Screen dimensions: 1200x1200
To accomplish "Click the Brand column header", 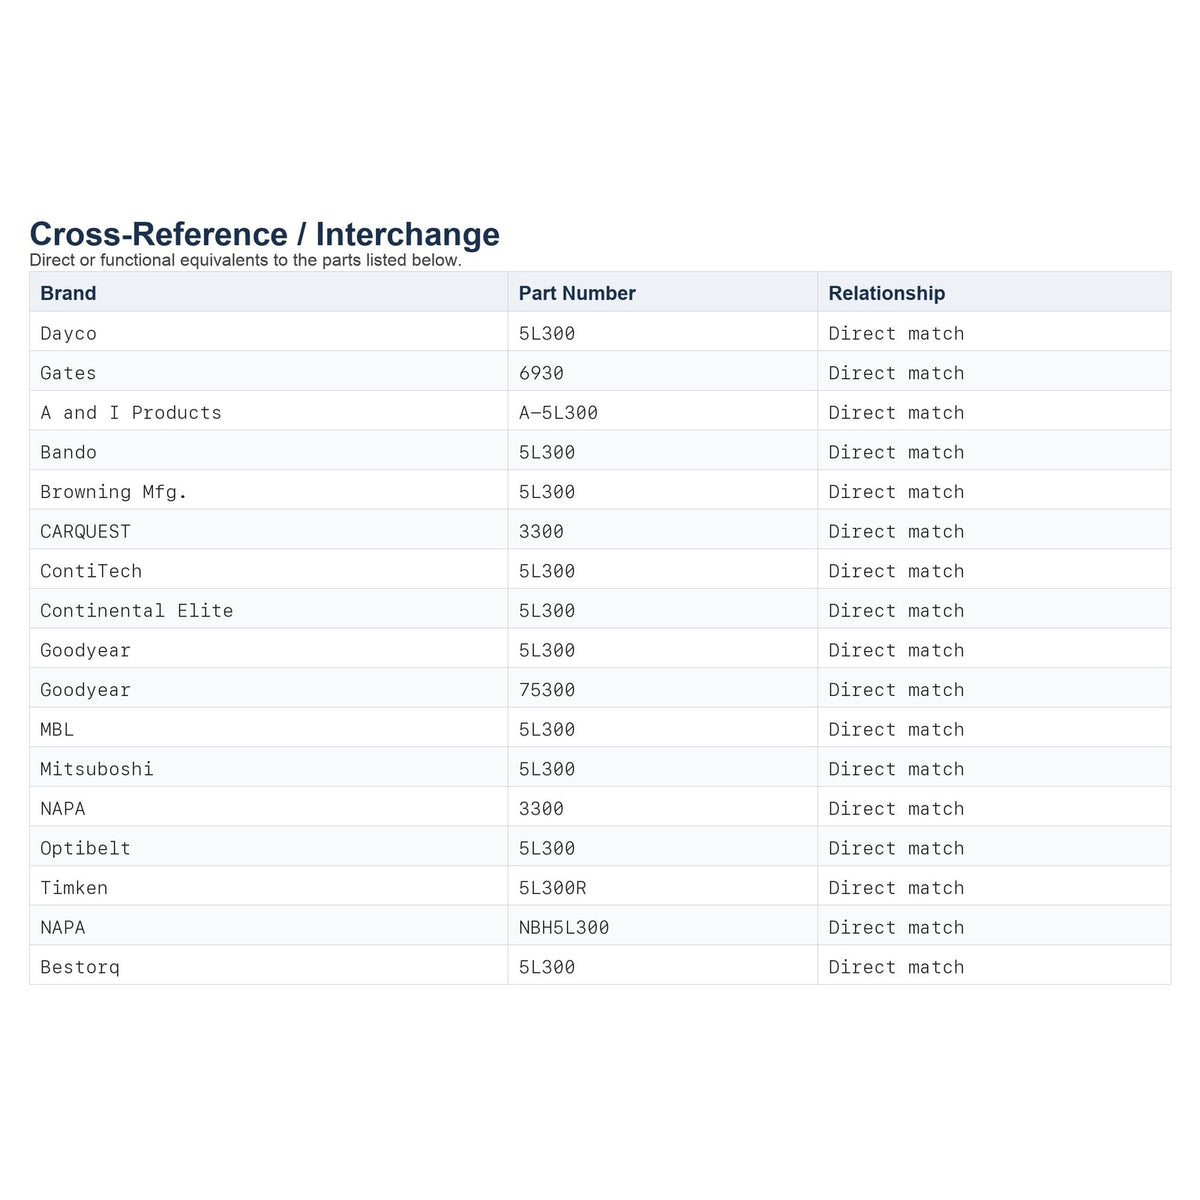I will (x=269, y=292).
